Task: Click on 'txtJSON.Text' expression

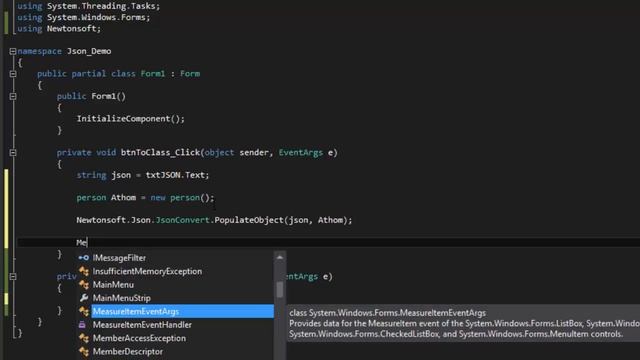Action: [x=177, y=175]
